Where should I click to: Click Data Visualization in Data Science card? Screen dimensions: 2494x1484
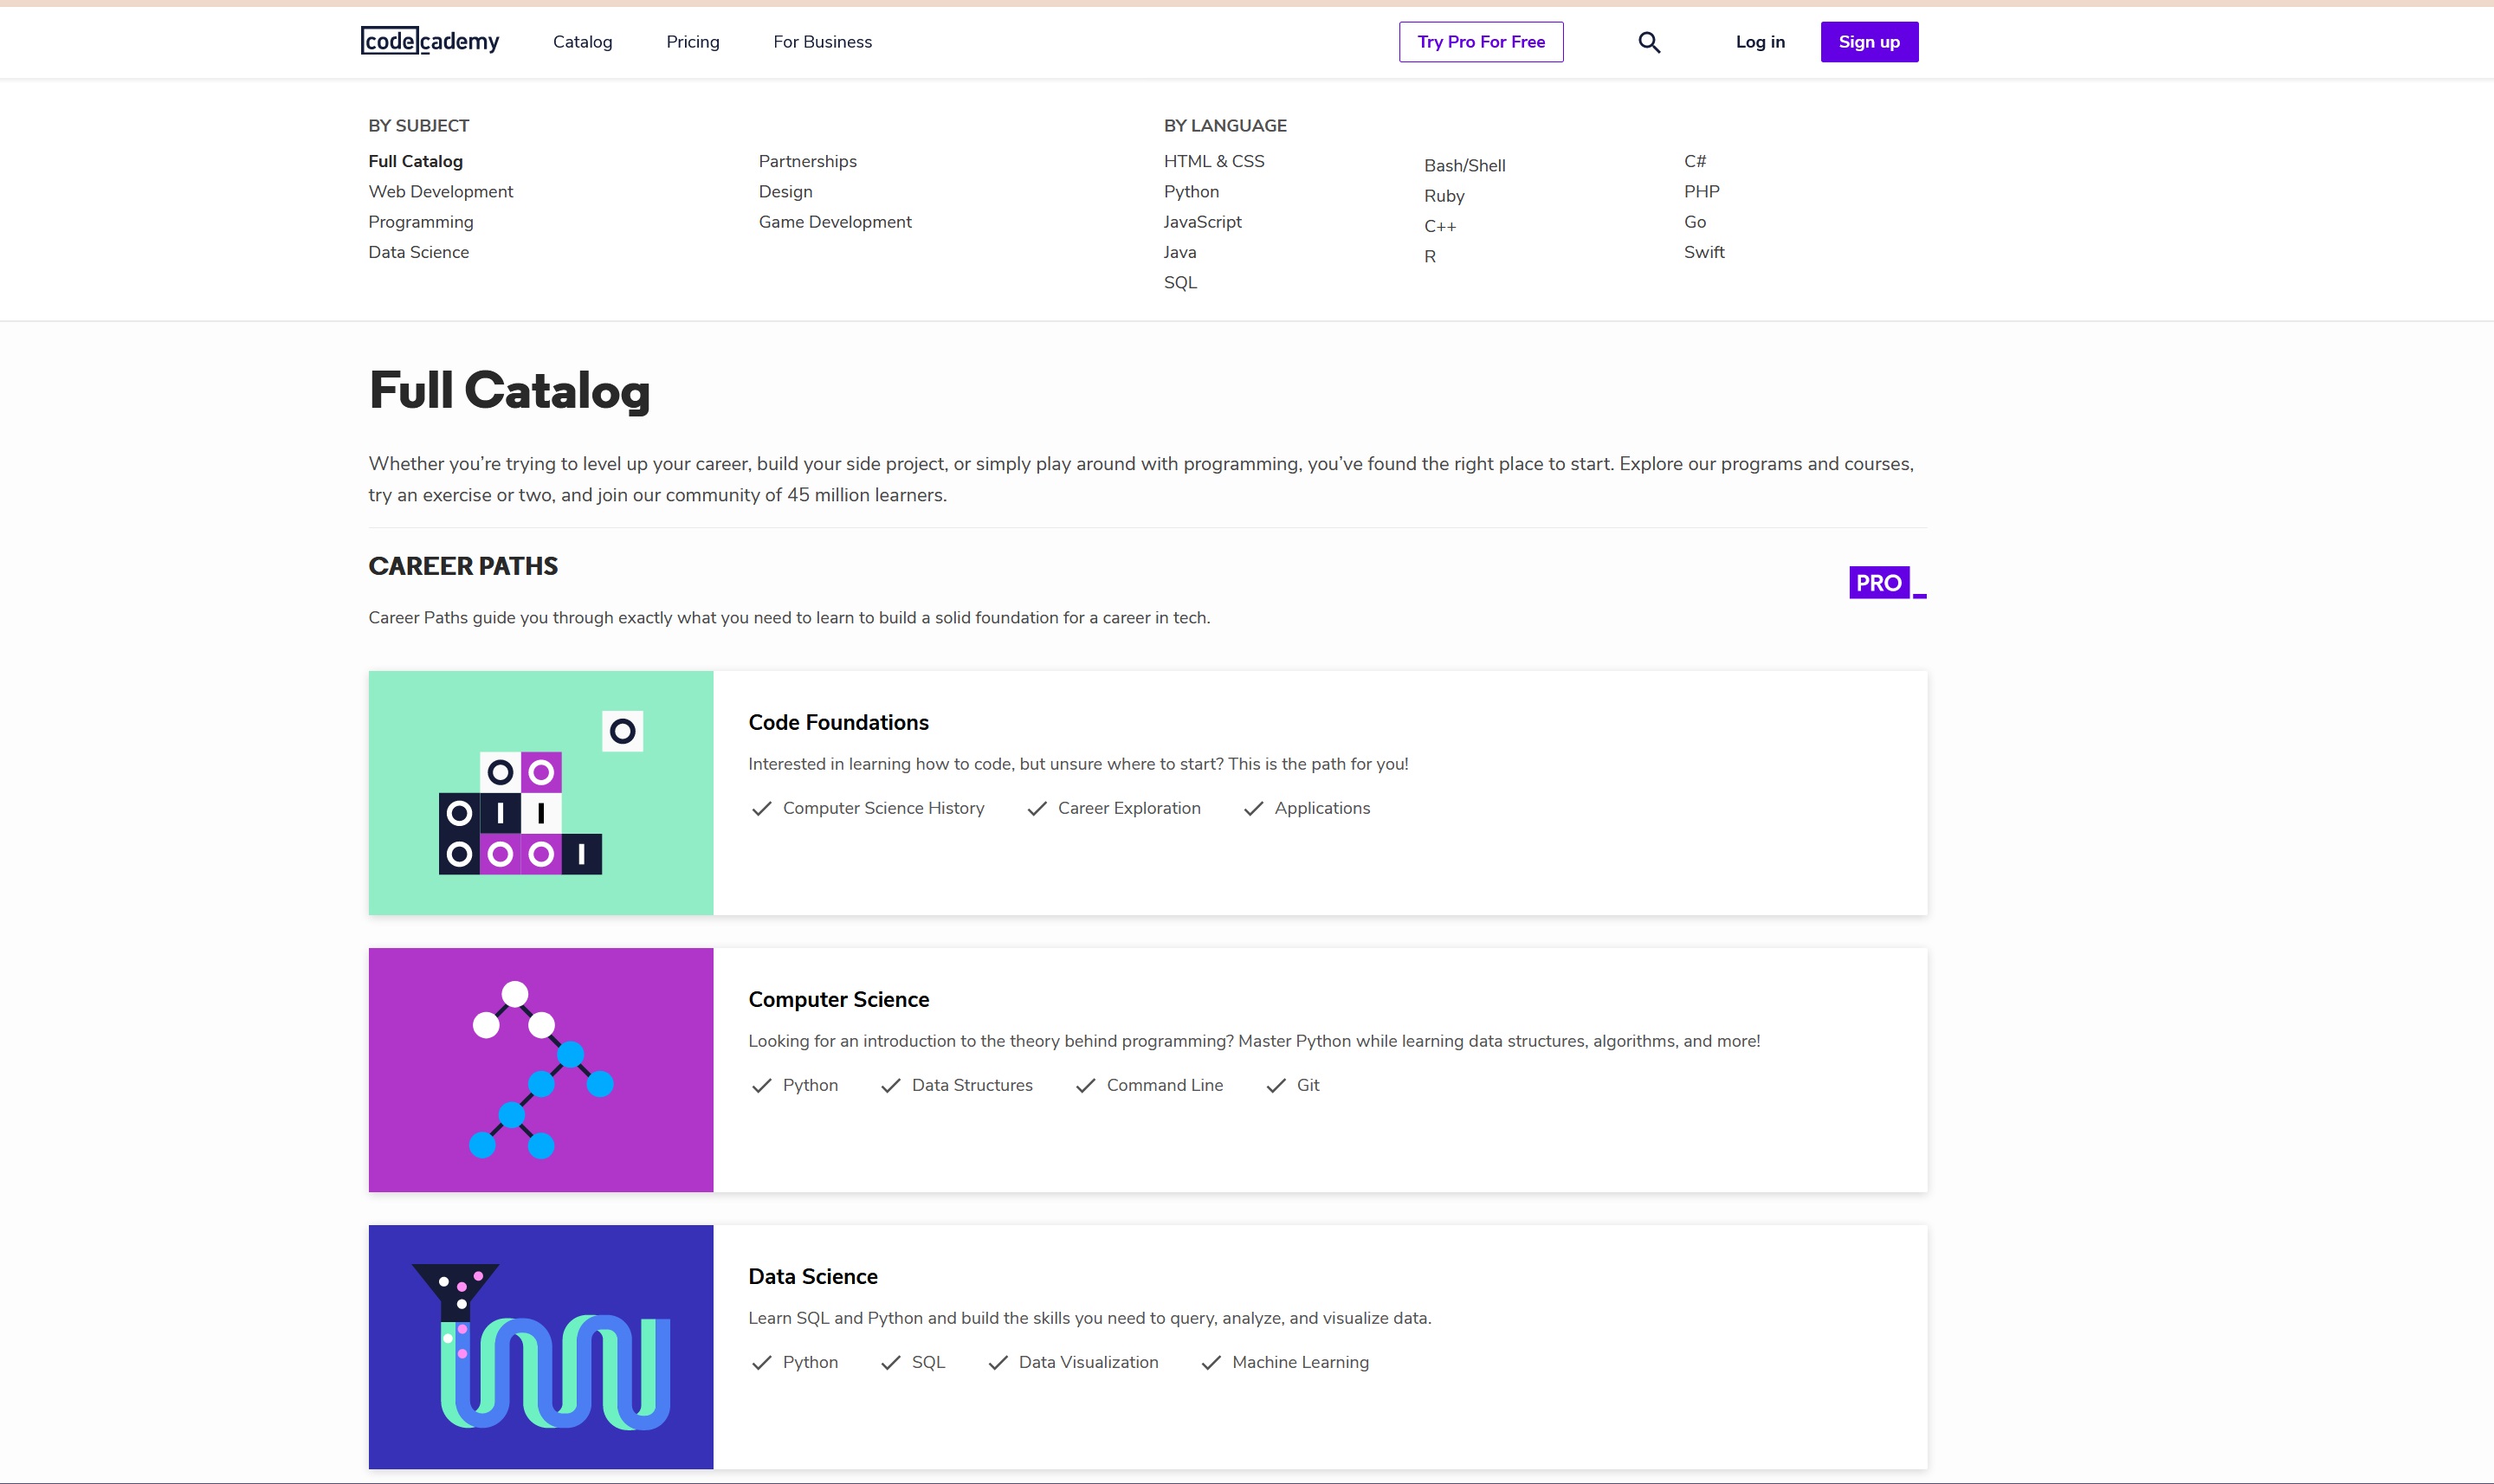pyautogui.click(x=1088, y=1362)
